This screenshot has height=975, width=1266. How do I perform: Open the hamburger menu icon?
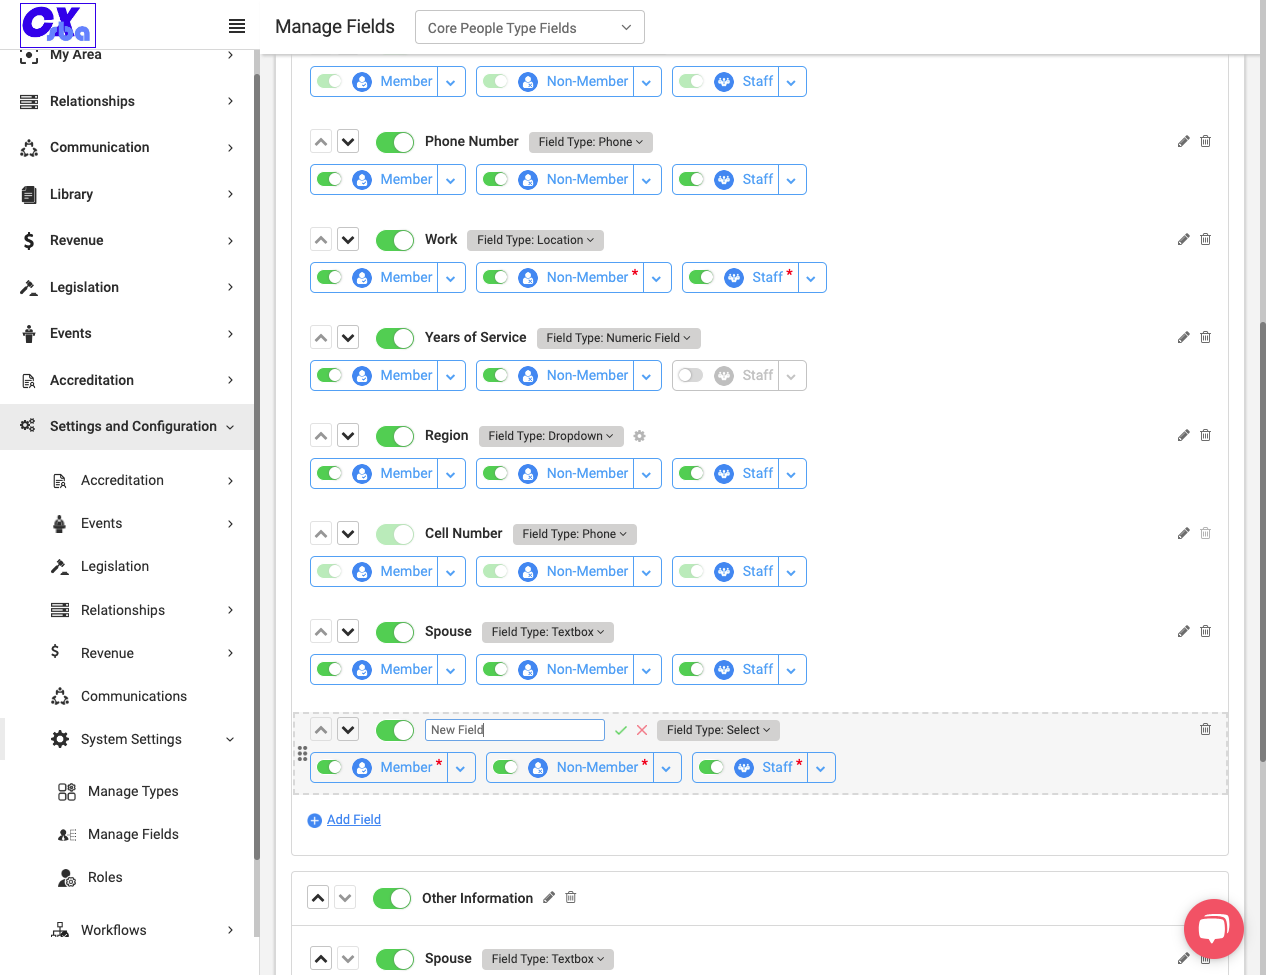237,26
